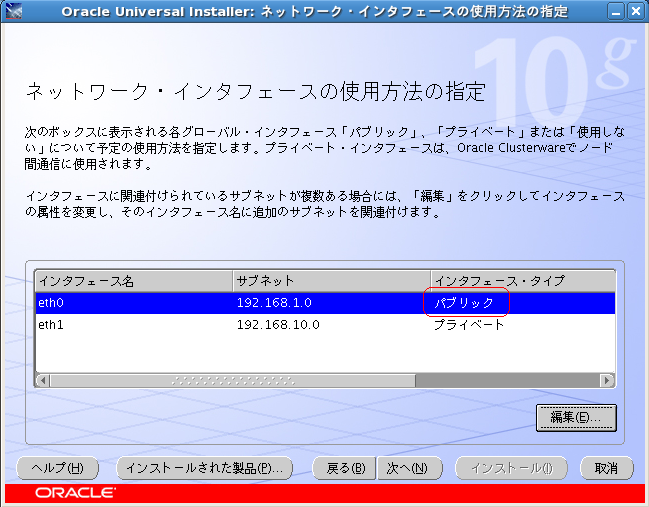Click the horizontal scrollbar thumb
The image size is (649, 507).
point(233,380)
